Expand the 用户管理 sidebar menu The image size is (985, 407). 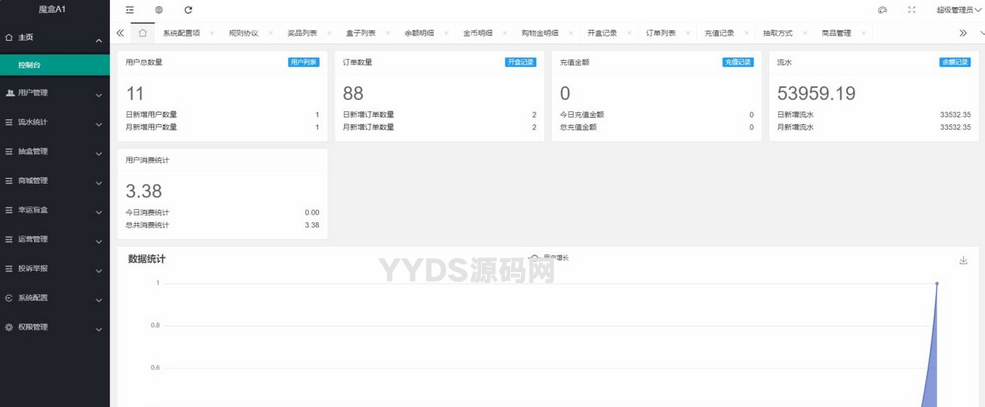pyautogui.click(x=54, y=93)
